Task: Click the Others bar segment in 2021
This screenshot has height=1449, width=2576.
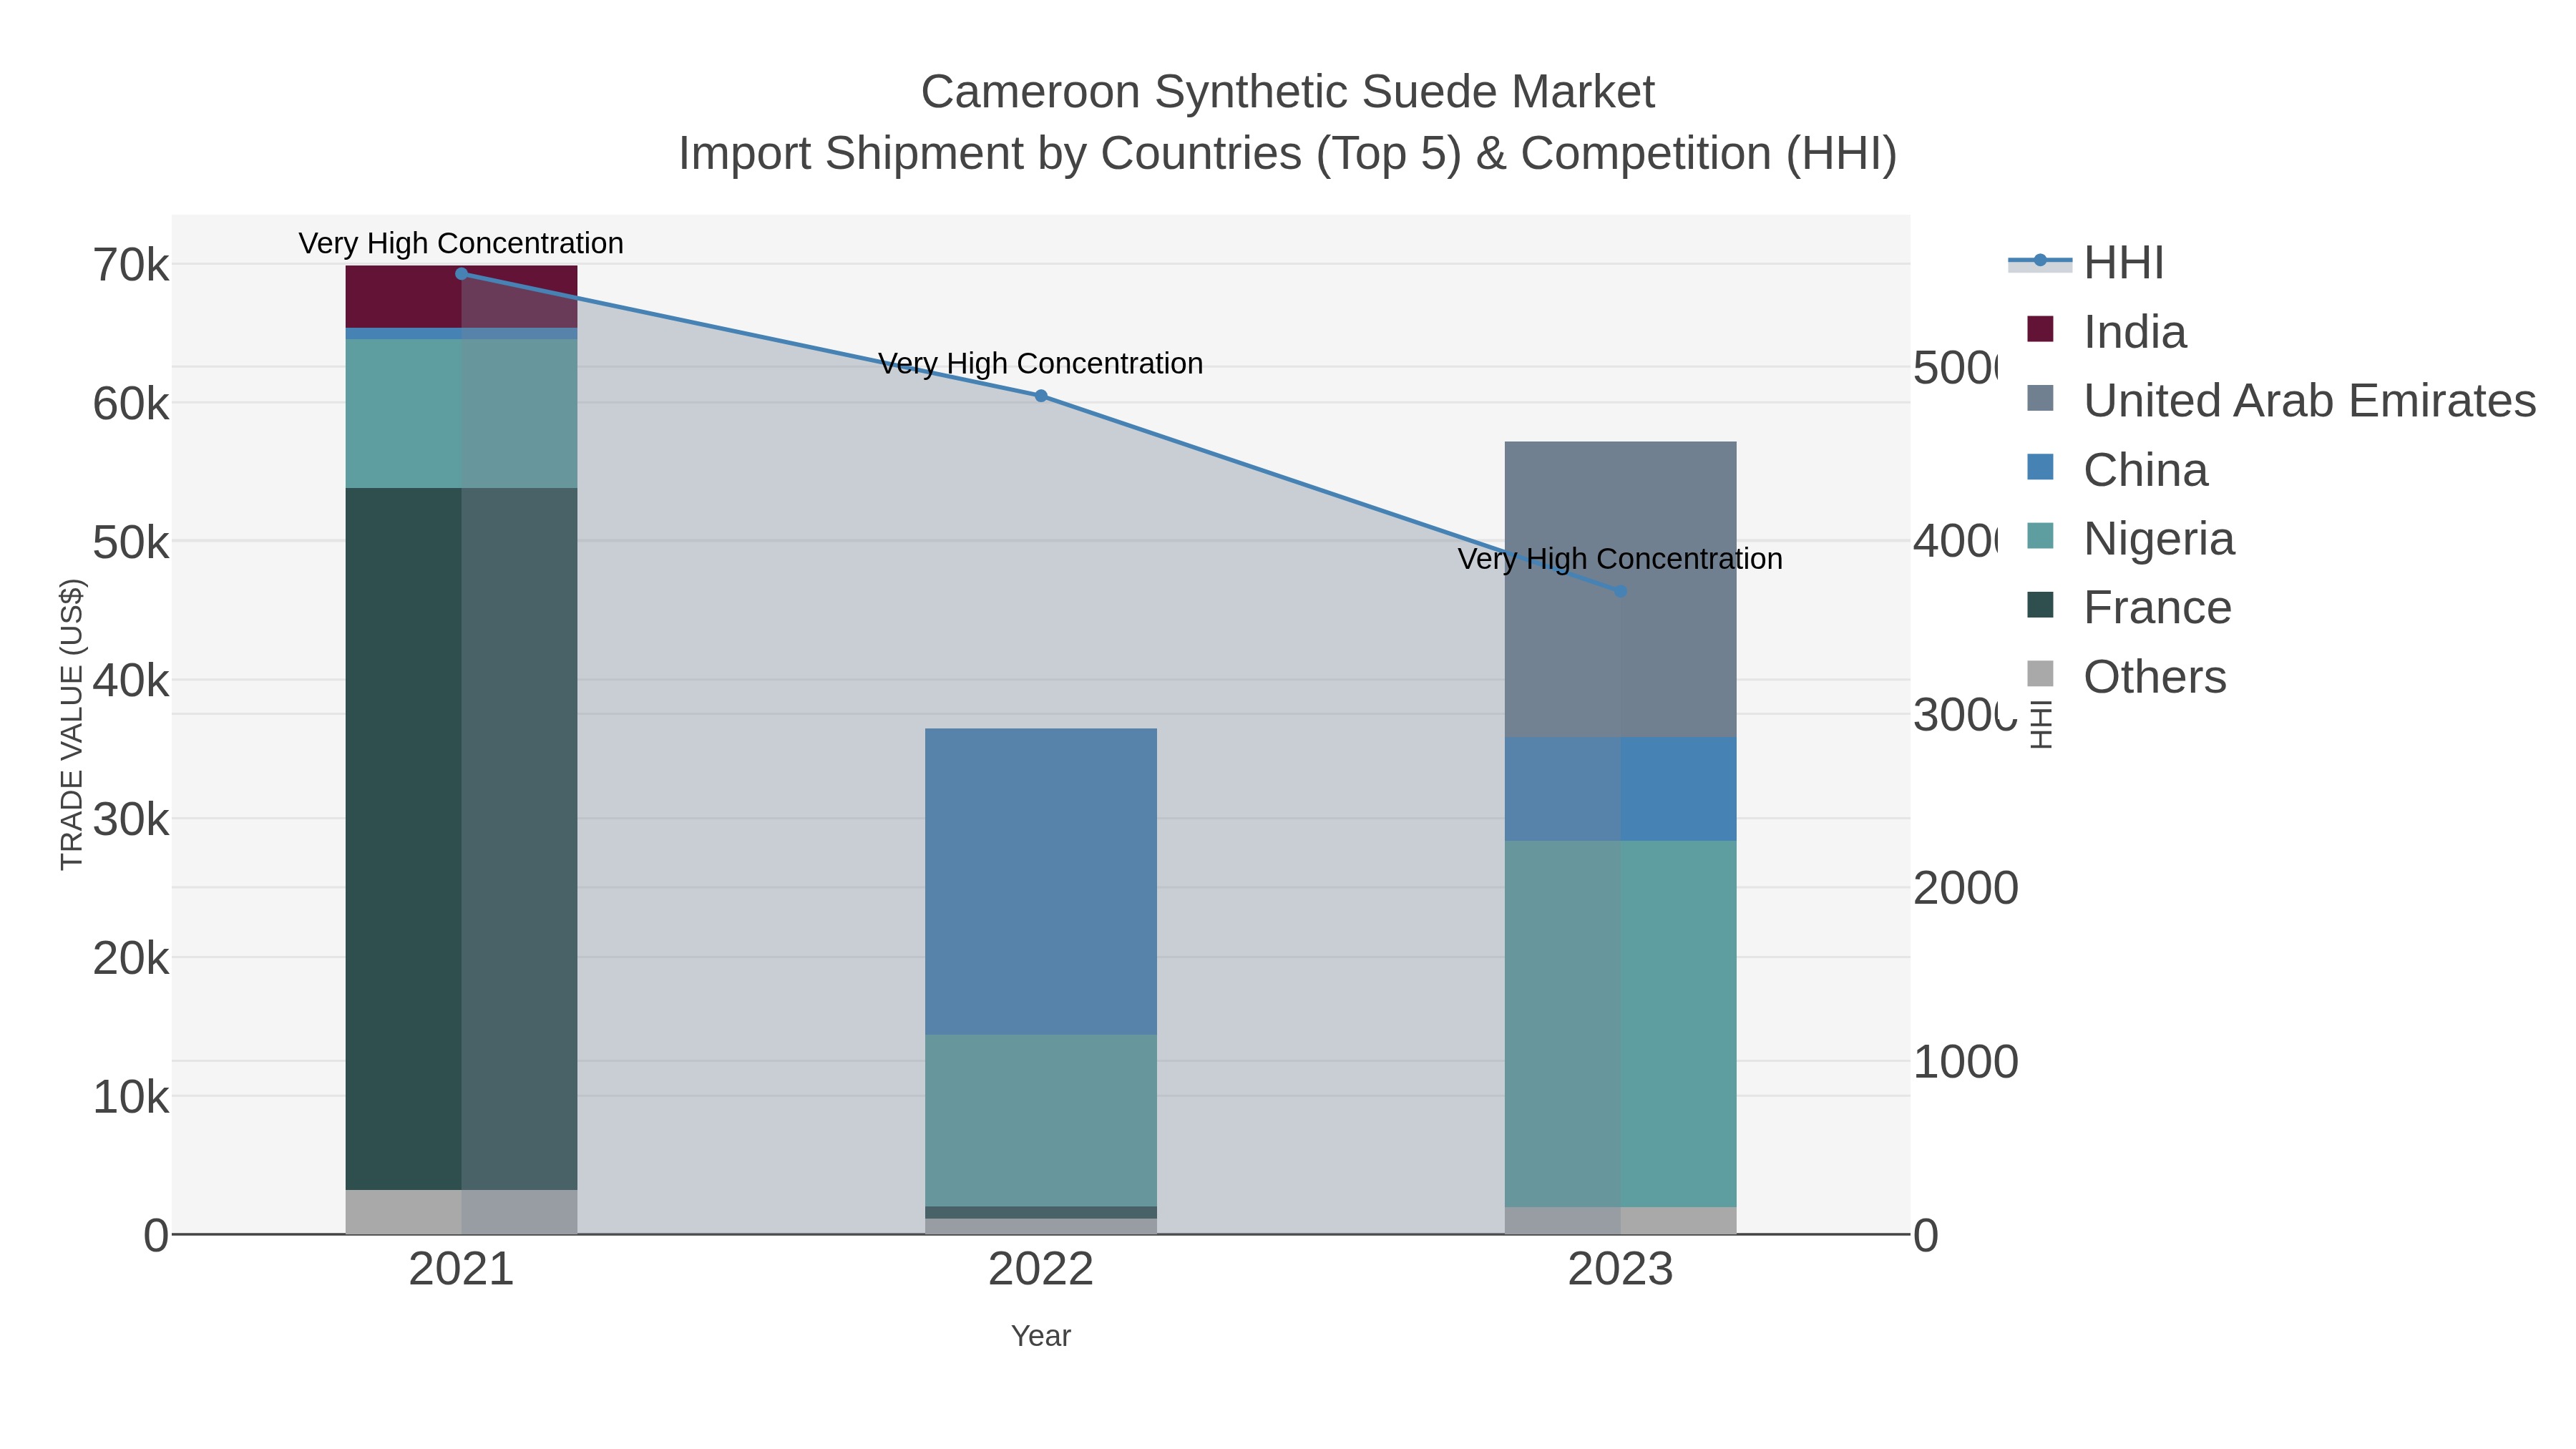Action: [461, 1212]
